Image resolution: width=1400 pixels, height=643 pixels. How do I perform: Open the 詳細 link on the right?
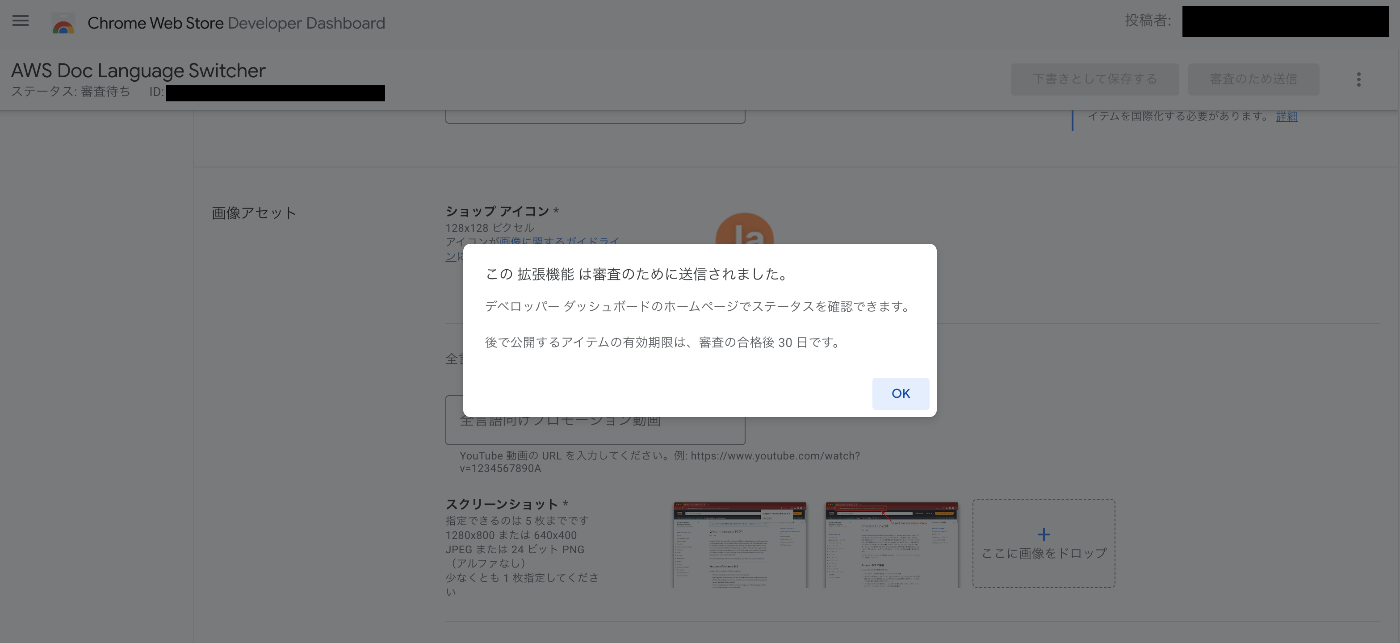[x=1287, y=116]
